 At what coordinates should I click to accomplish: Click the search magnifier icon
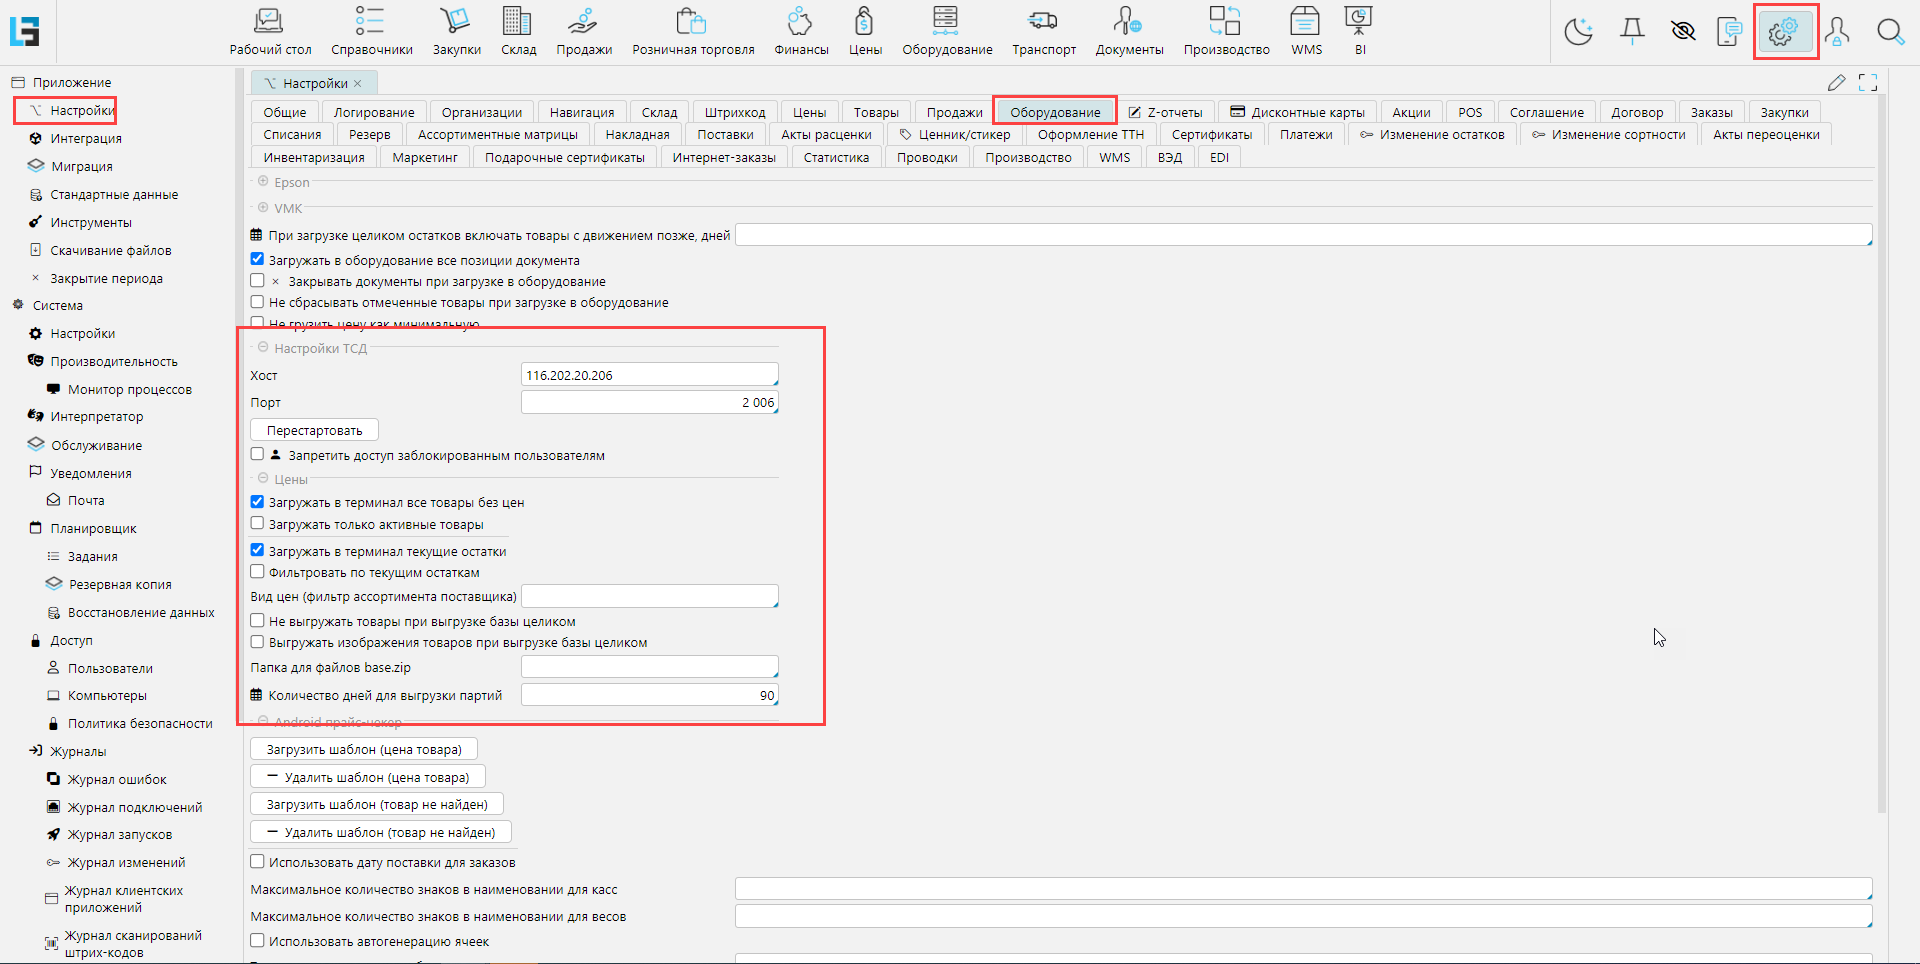[x=1889, y=32]
